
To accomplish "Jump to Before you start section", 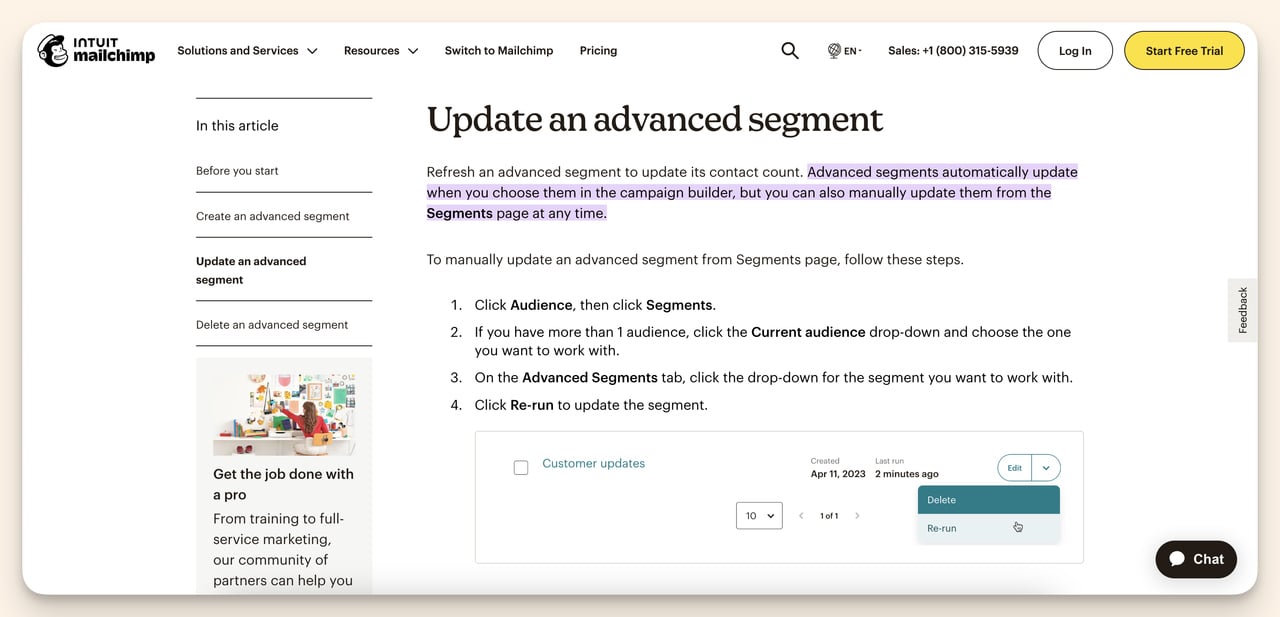I will [237, 171].
